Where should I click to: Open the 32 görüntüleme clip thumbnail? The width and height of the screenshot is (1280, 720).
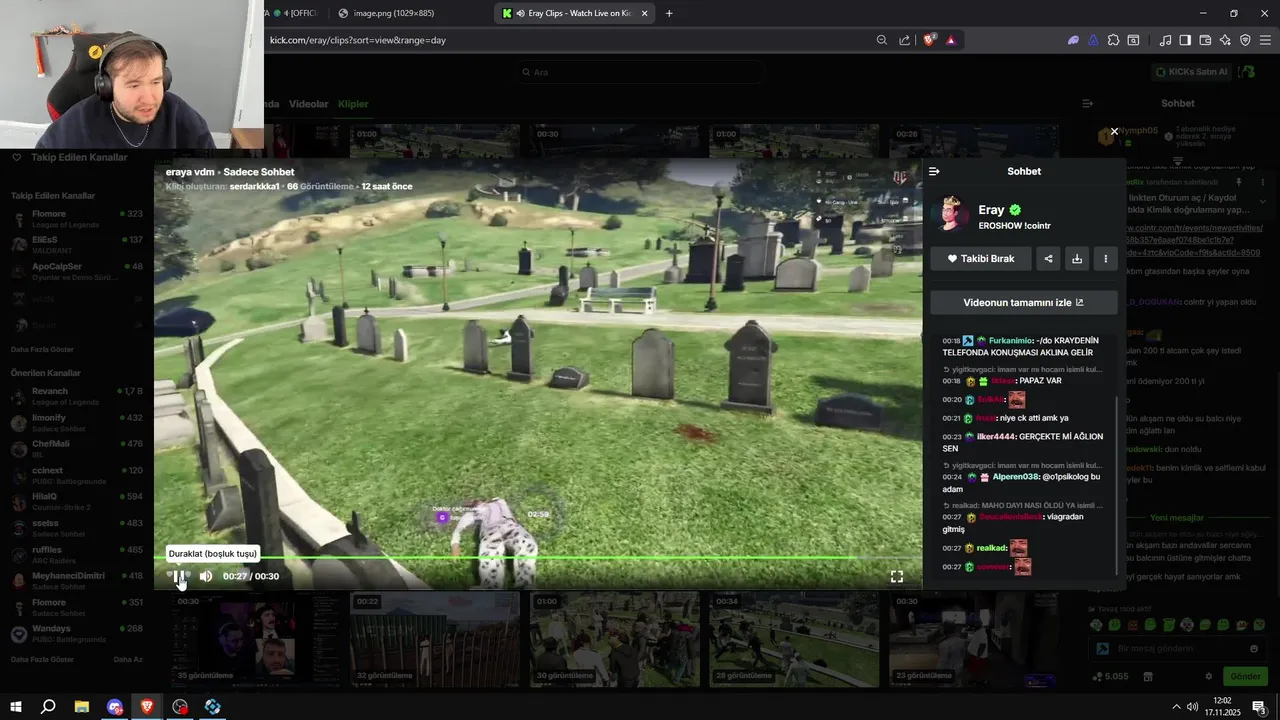click(435, 640)
